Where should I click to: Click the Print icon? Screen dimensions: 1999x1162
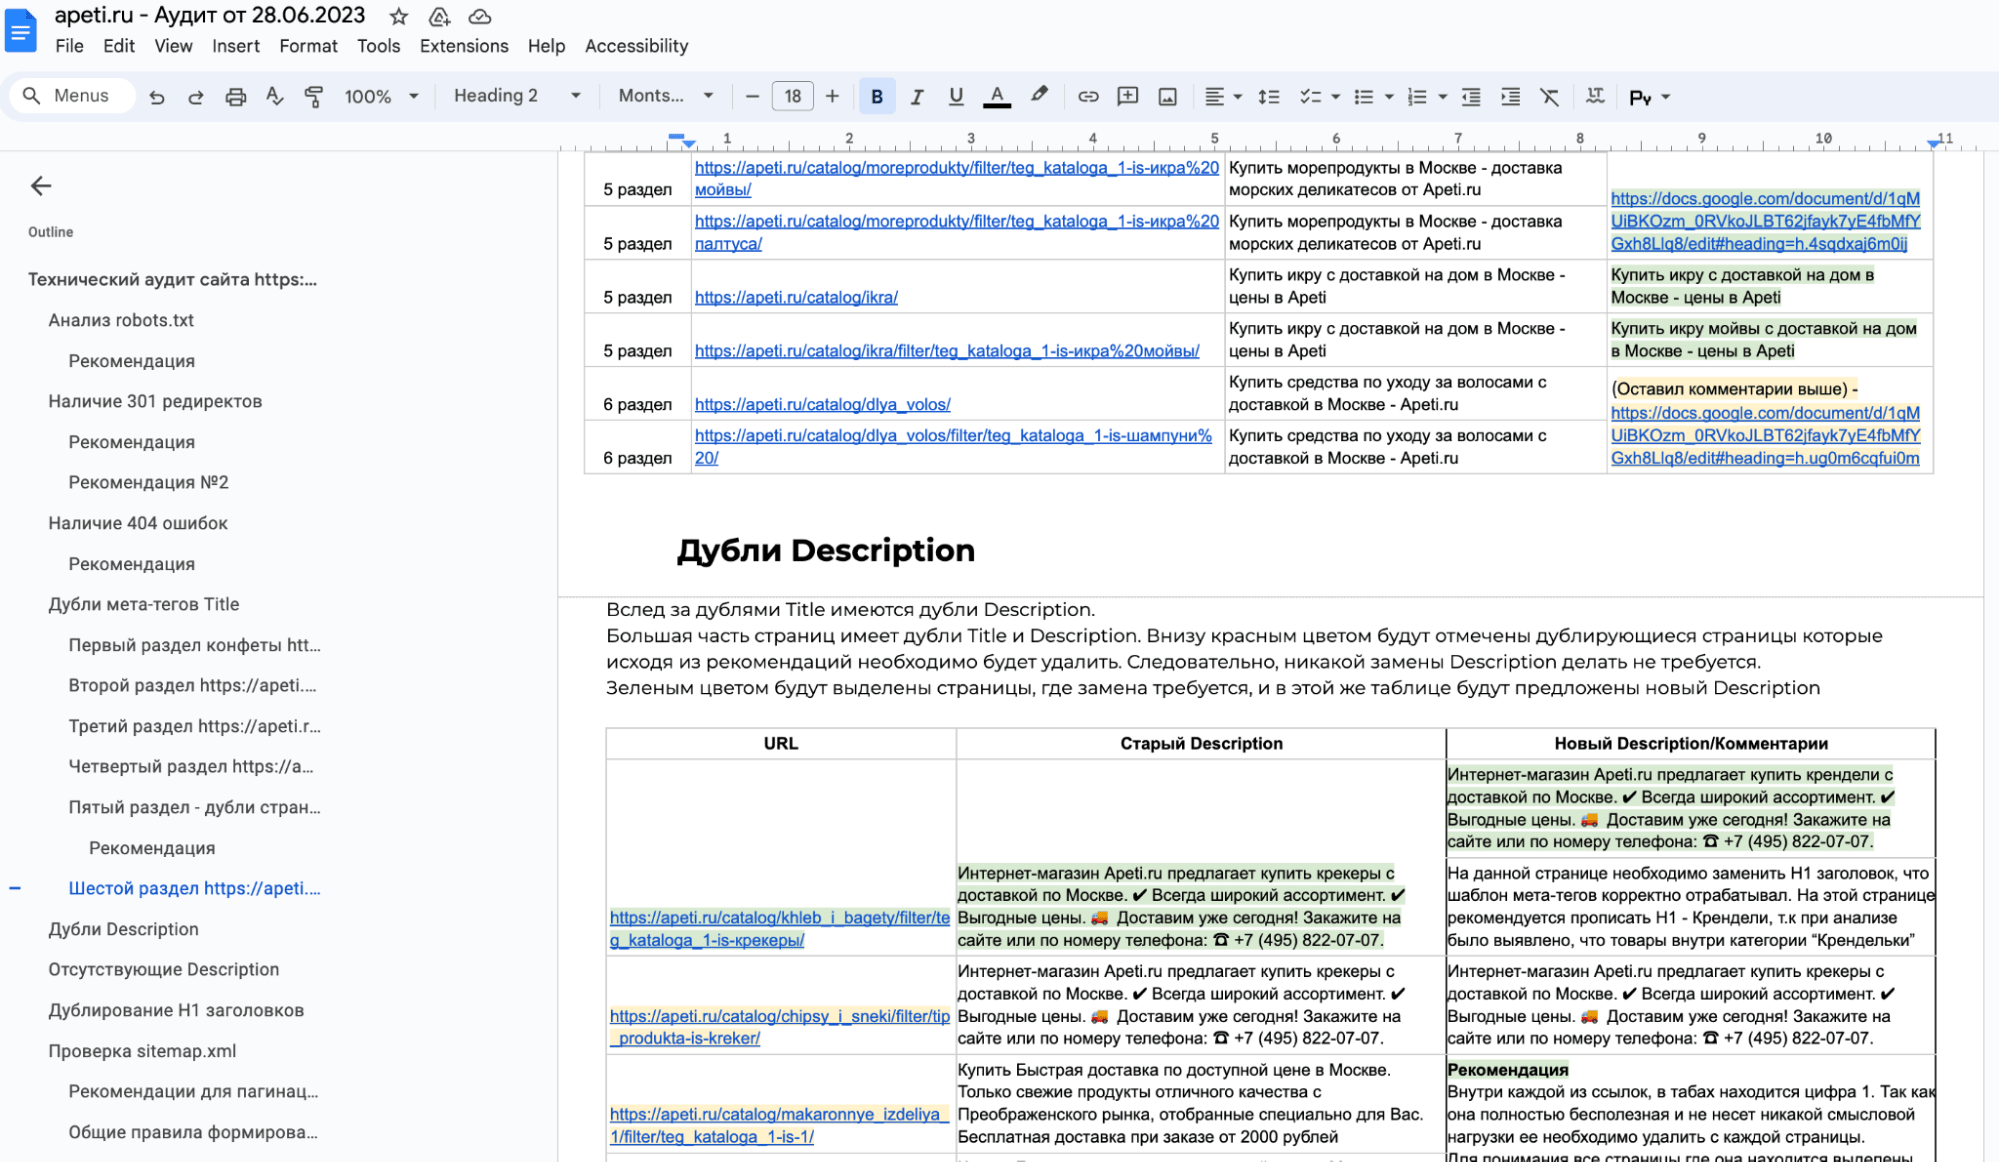point(235,97)
